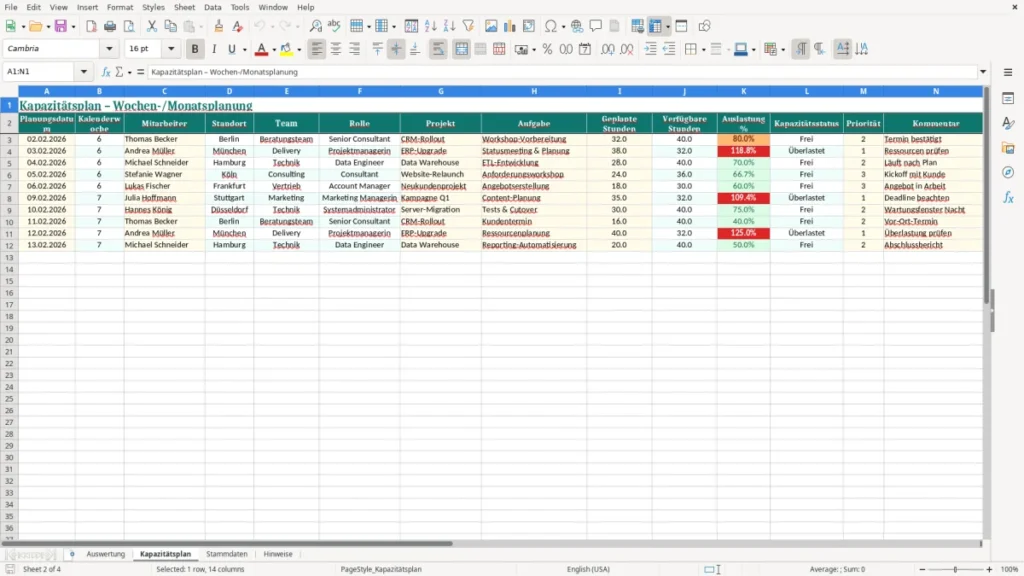Toggle Freeze Rows and Columns
Screen dimensions: 1024x576
point(656,26)
